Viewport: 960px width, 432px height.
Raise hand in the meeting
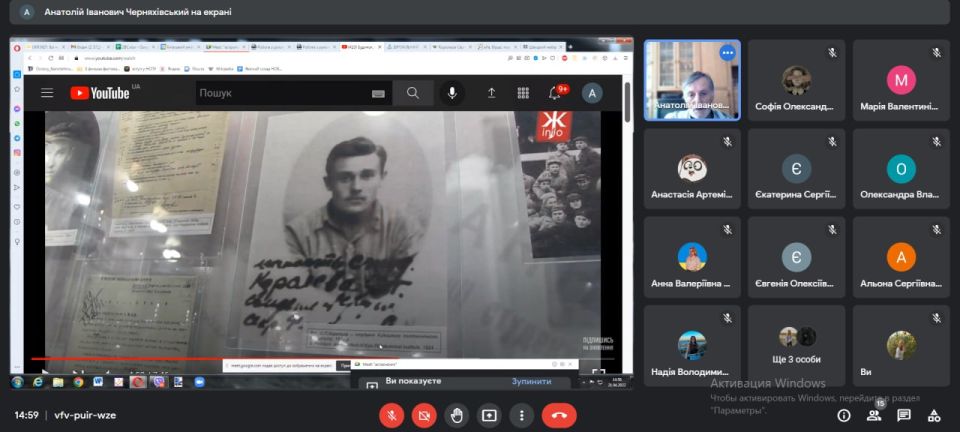[x=457, y=415]
